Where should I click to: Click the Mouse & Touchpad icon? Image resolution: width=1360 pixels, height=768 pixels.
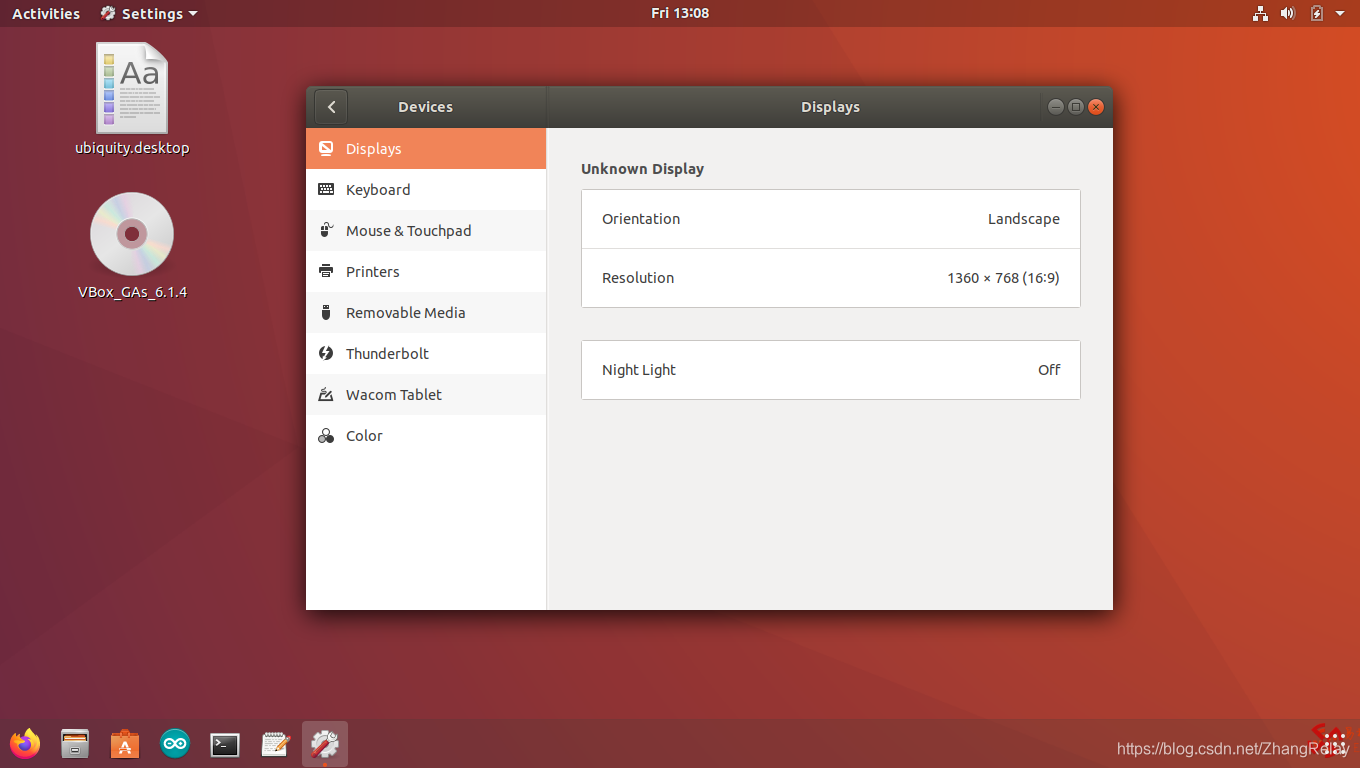pyautogui.click(x=326, y=230)
